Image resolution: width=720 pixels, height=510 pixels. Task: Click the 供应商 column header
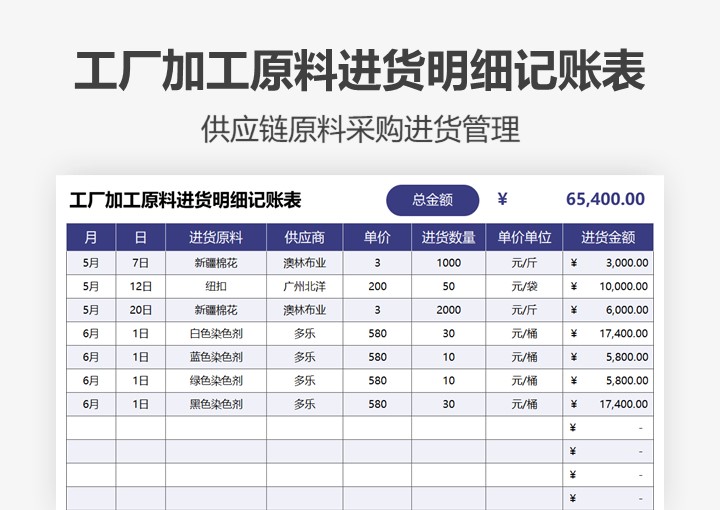(304, 237)
